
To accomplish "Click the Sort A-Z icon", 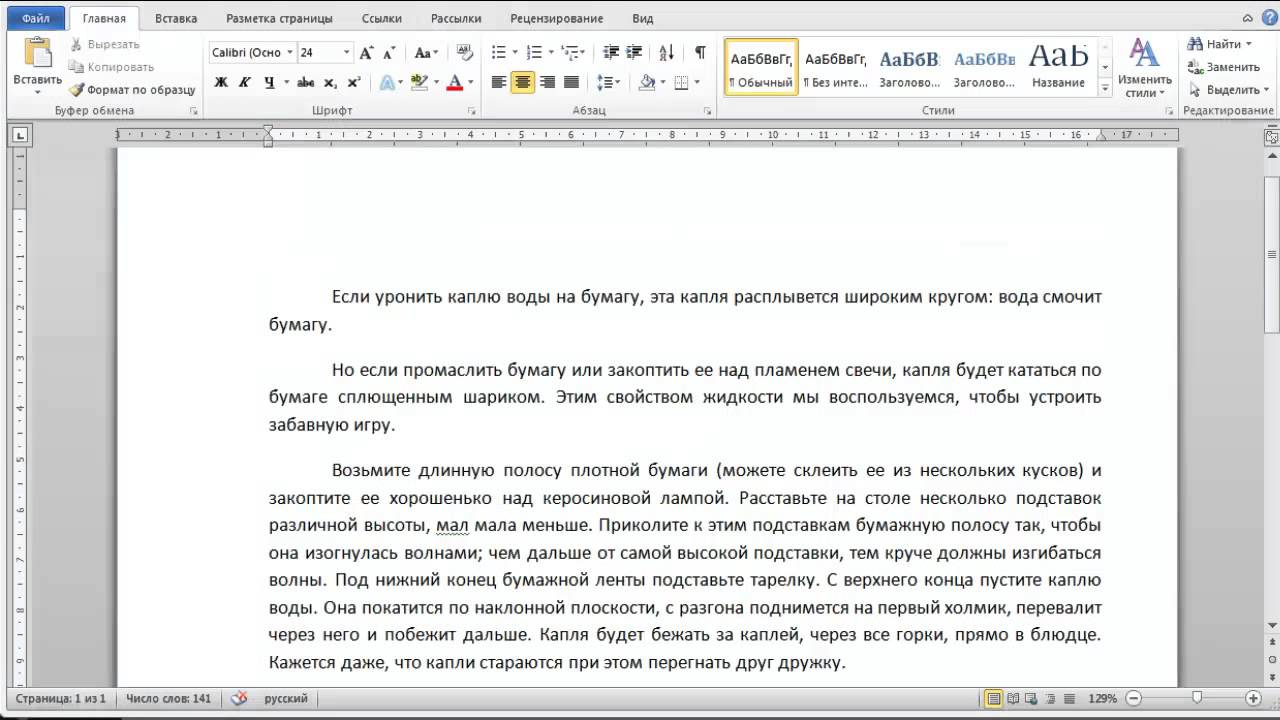I will coord(668,53).
